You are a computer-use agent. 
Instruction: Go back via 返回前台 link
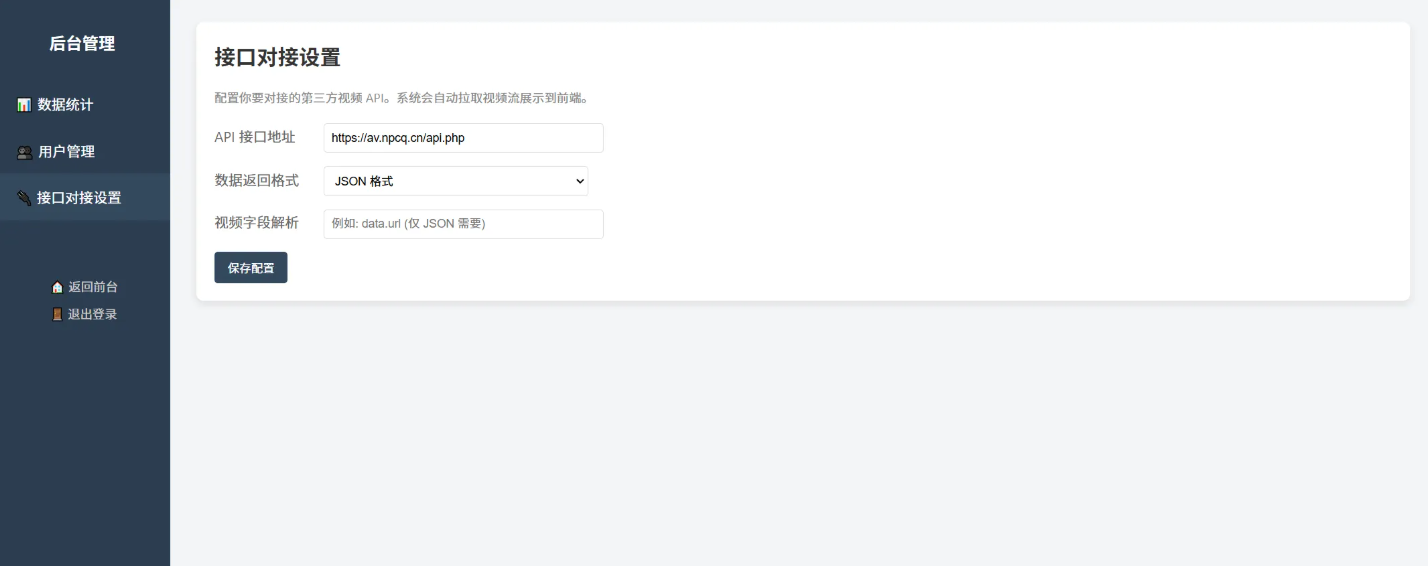pyautogui.click(x=85, y=287)
